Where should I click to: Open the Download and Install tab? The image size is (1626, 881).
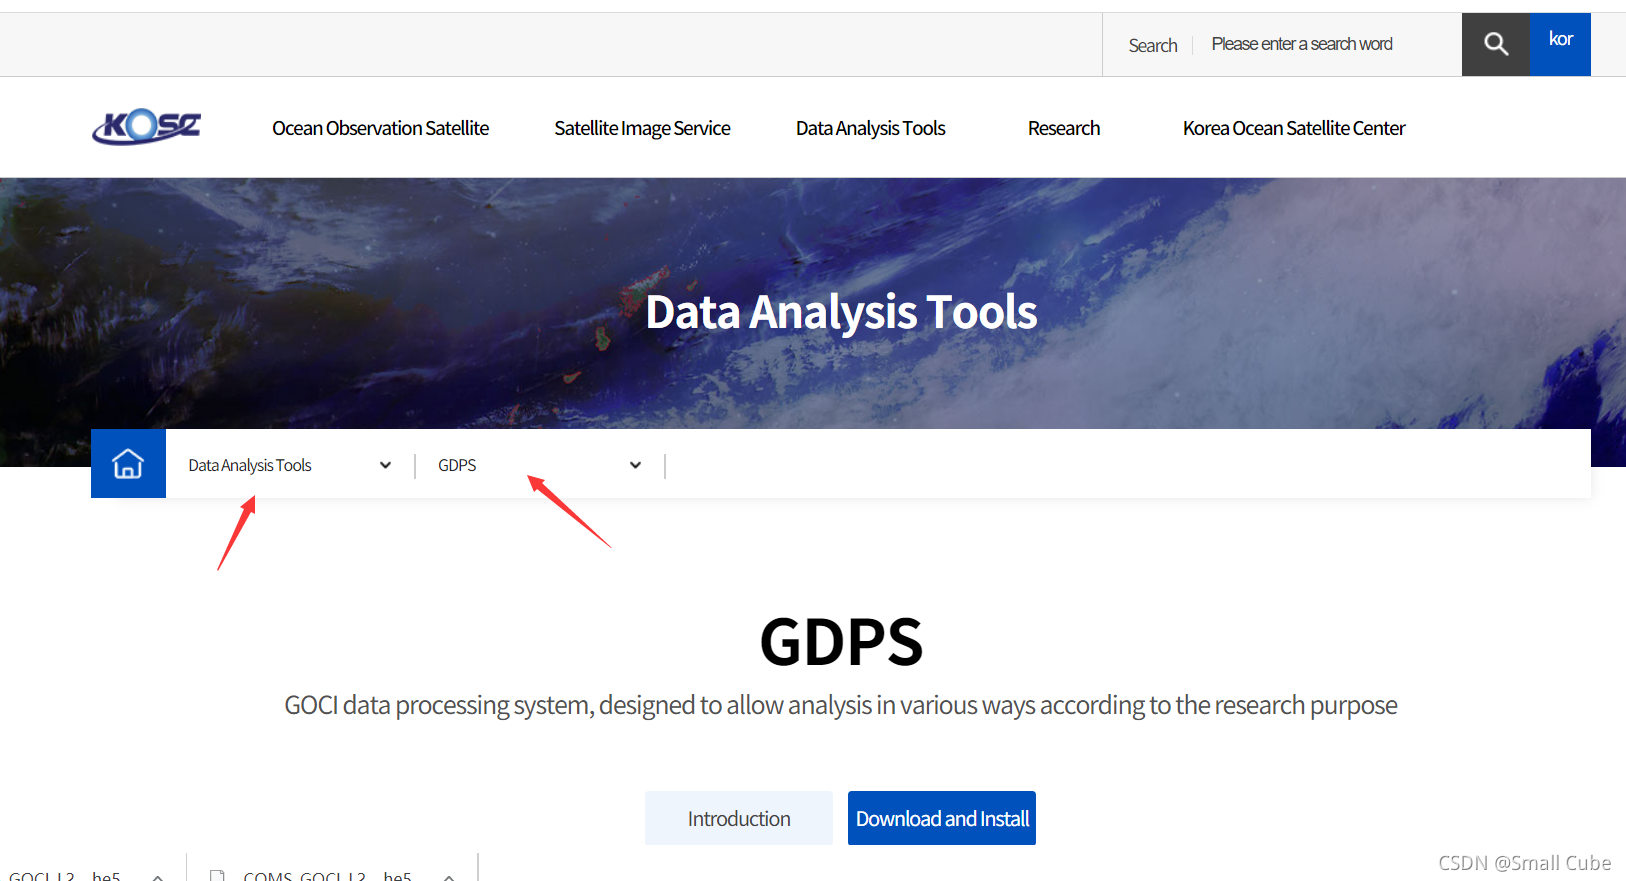pyautogui.click(x=942, y=818)
